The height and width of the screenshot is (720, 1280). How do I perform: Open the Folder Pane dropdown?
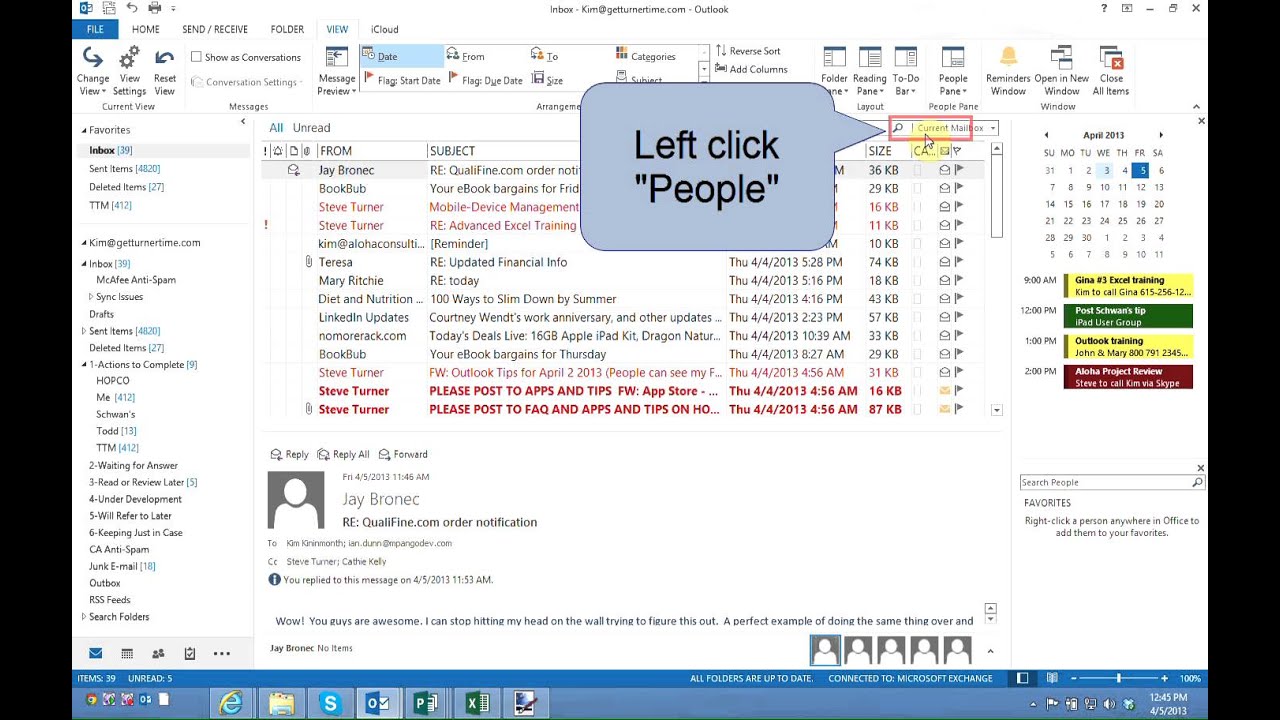834,71
